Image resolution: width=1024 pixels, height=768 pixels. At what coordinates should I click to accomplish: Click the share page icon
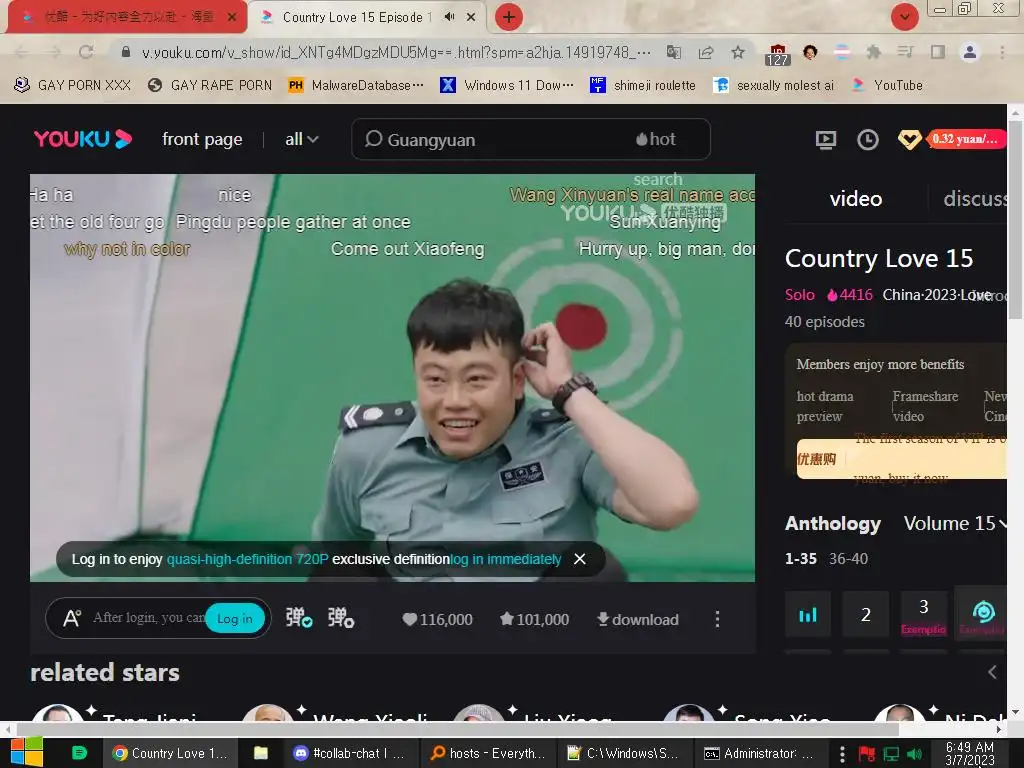point(706,52)
